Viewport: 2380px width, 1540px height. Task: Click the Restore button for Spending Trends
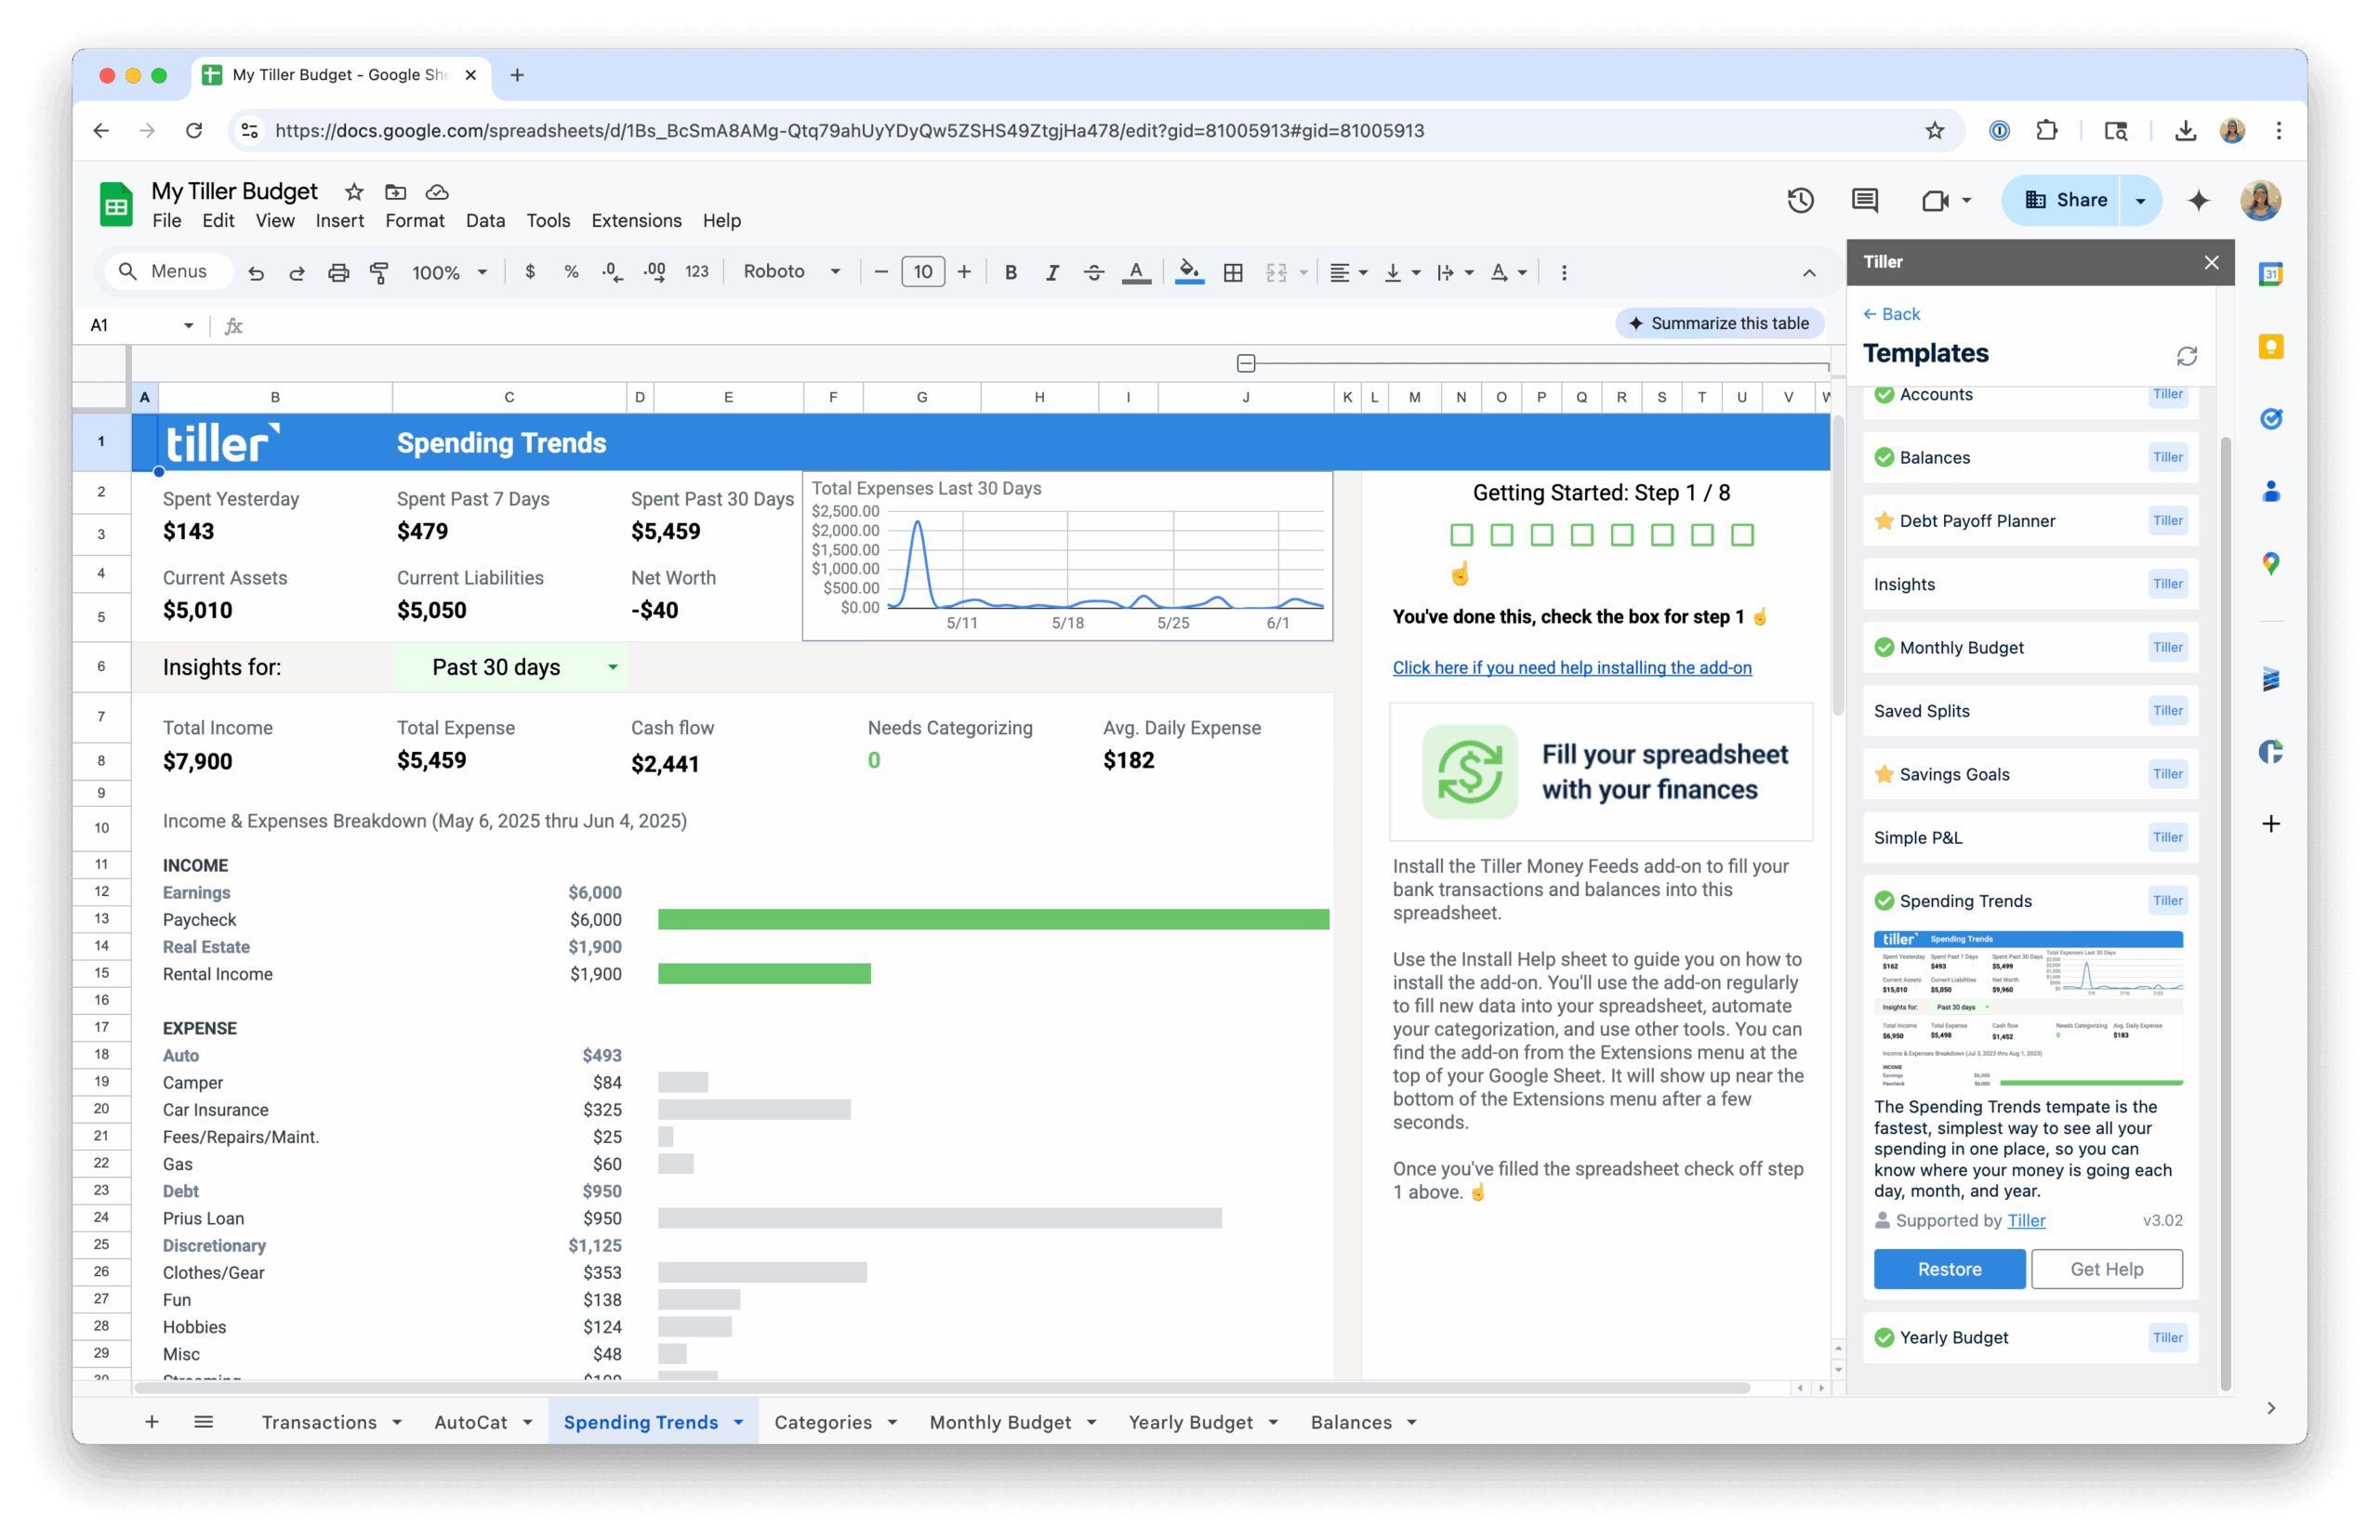coord(1948,1269)
